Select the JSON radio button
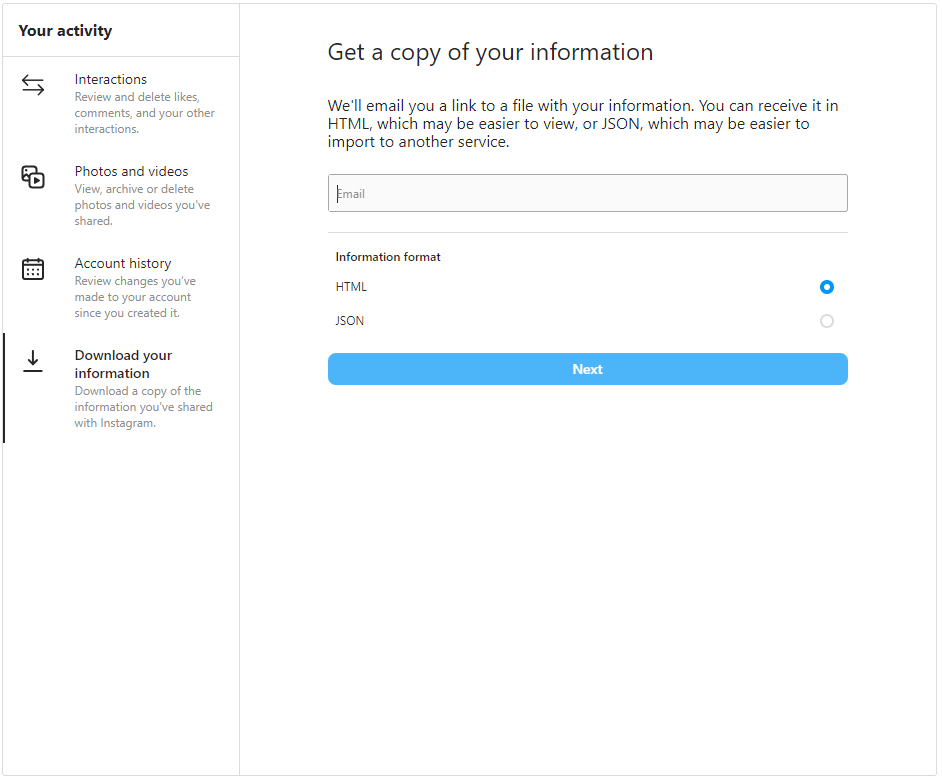This screenshot has height=777, width=942. [827, 321]
